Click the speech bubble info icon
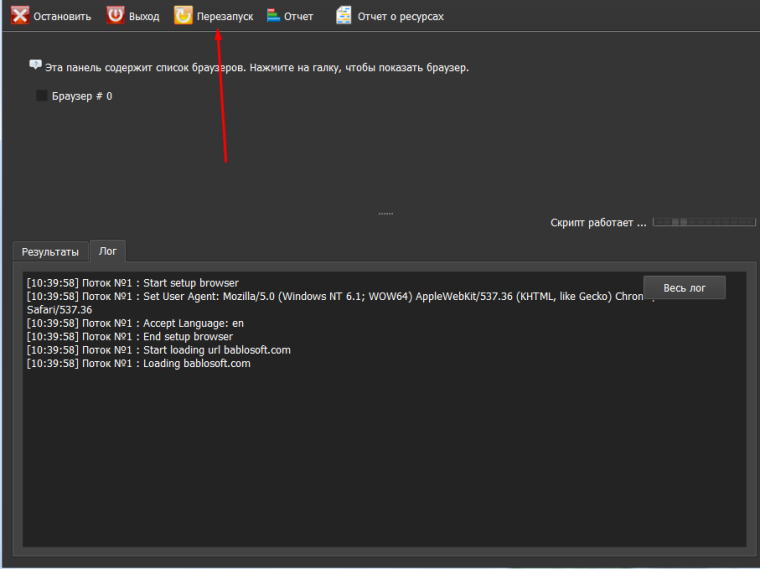The image size is (760, 569). click(x=35, y=65)
